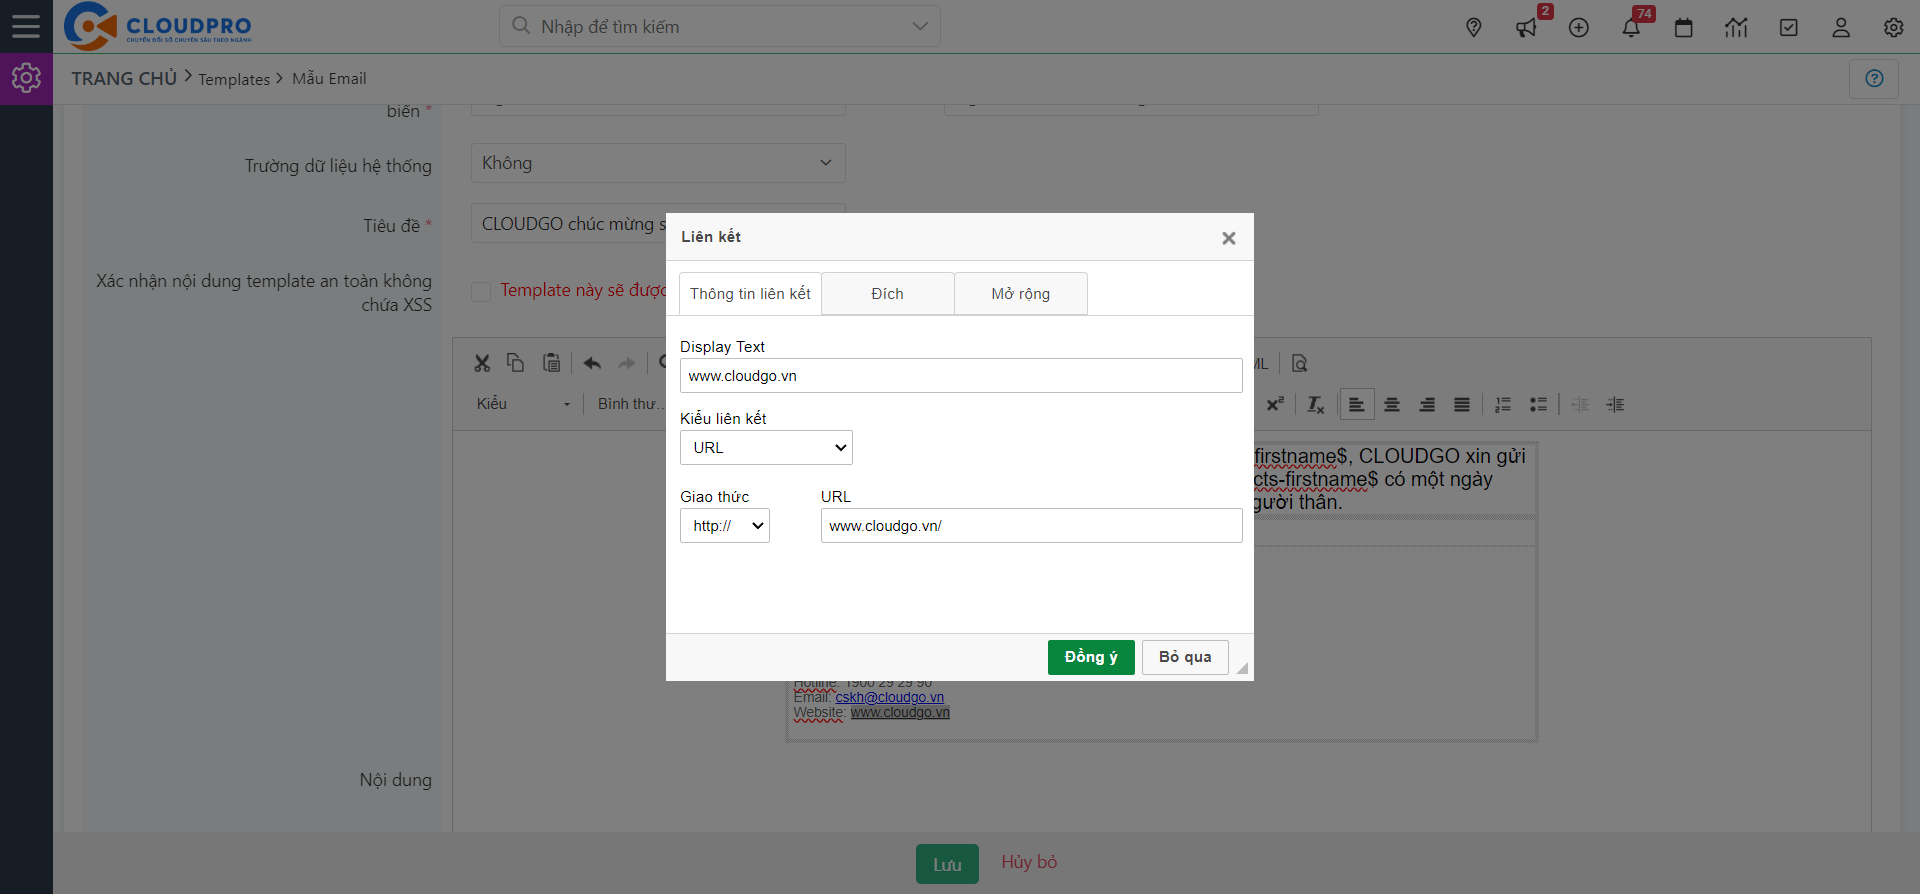Open announcements megaphone icon
The width and height of the screenshot is (1920, 894).
tap(1526, 27)
